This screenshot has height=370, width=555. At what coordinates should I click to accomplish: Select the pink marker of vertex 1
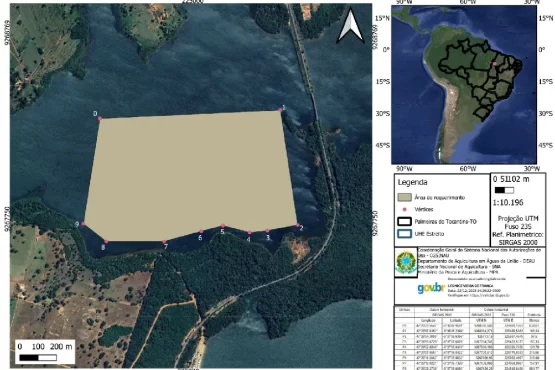point(281,110)
